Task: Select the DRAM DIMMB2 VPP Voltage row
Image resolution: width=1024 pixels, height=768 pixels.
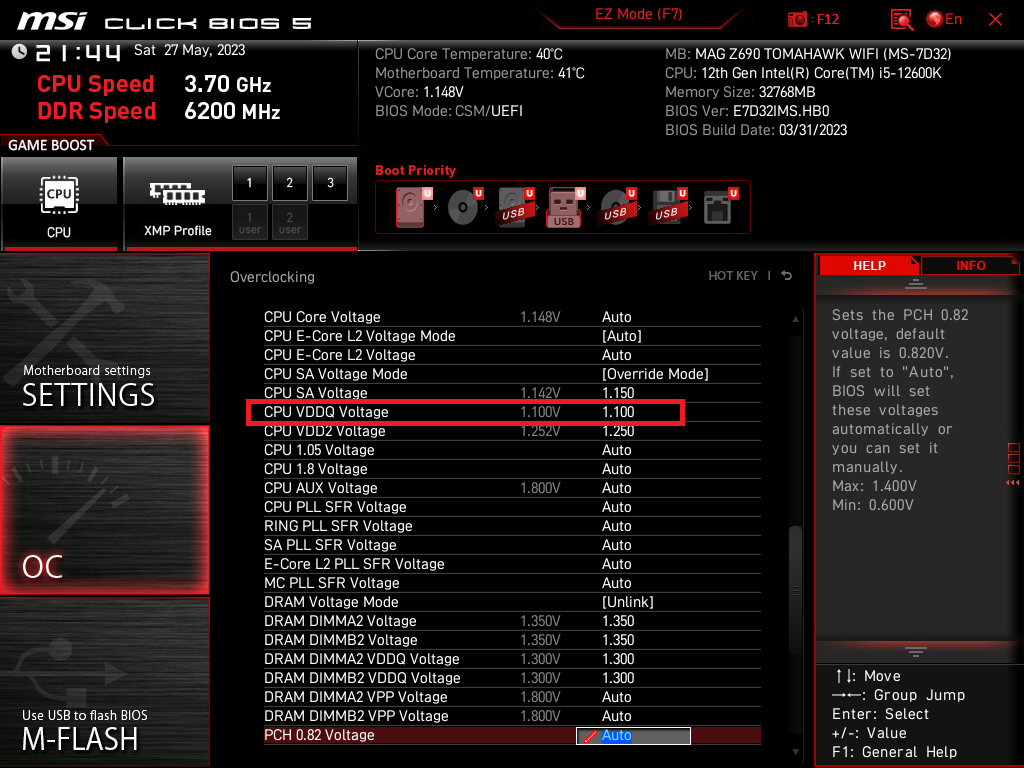Action: 512,716
